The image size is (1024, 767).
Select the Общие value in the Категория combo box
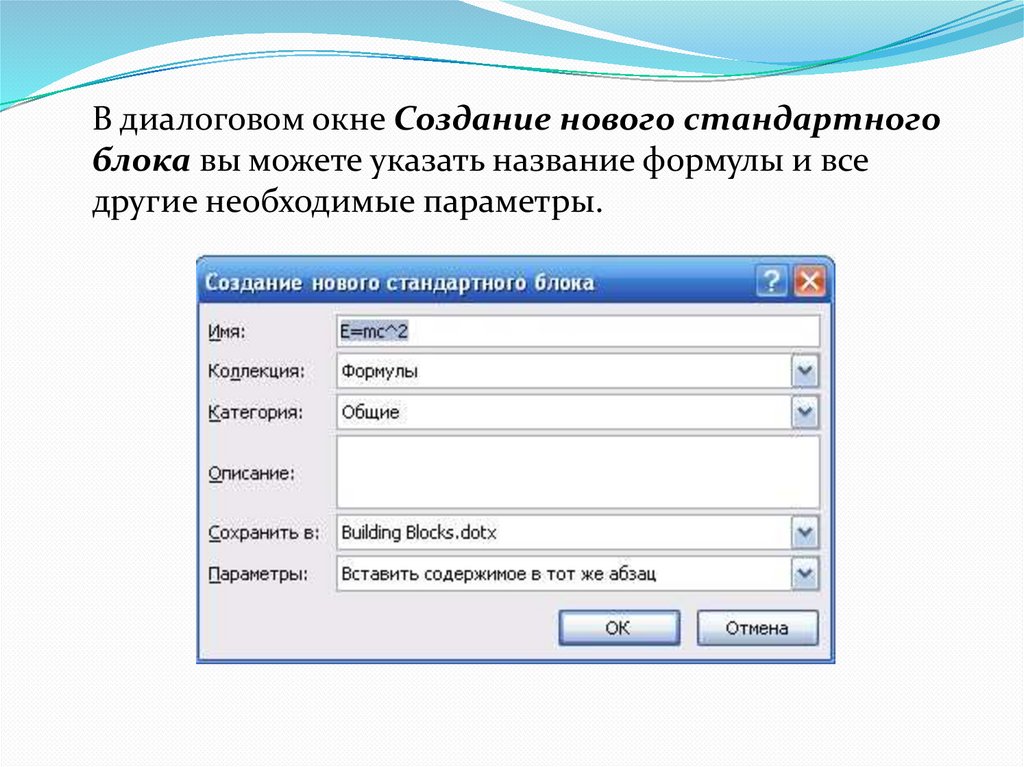pos(370,412)
